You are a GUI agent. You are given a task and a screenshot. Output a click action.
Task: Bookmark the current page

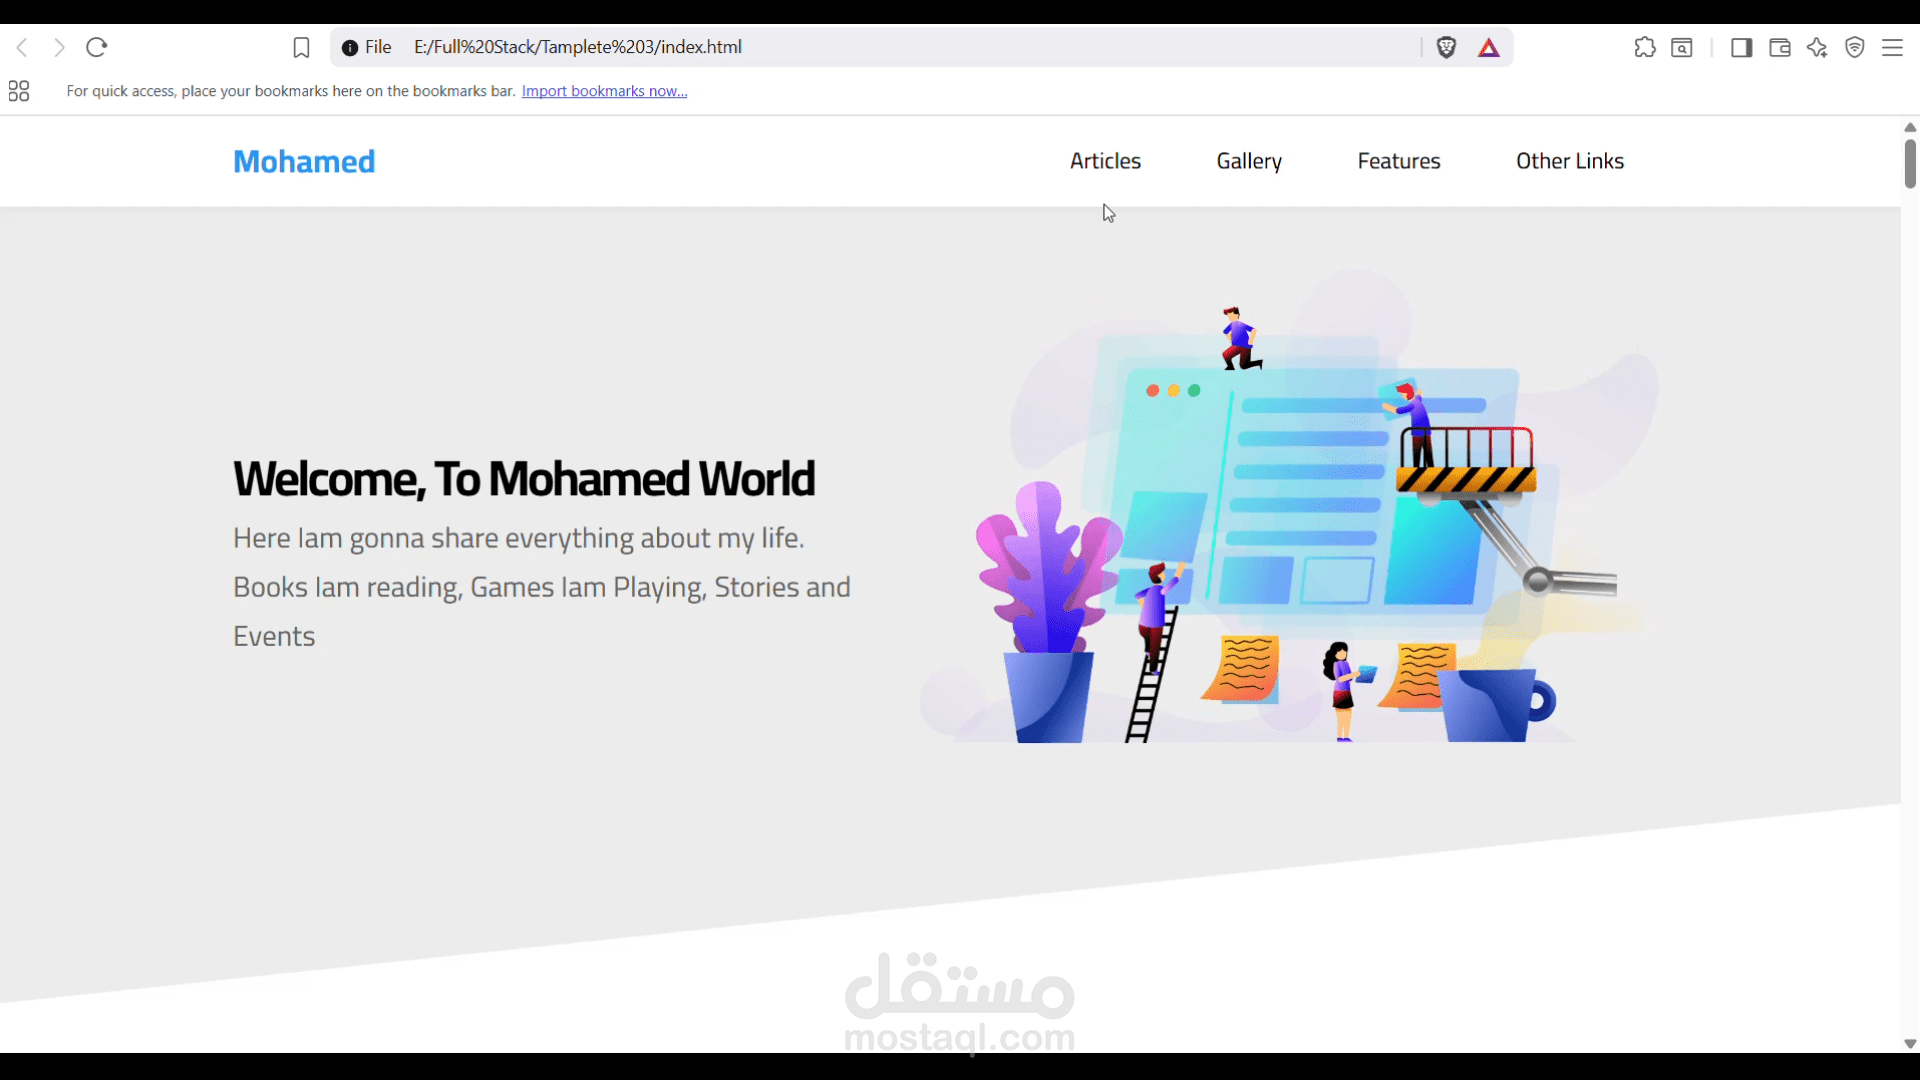tap(301, 47)
